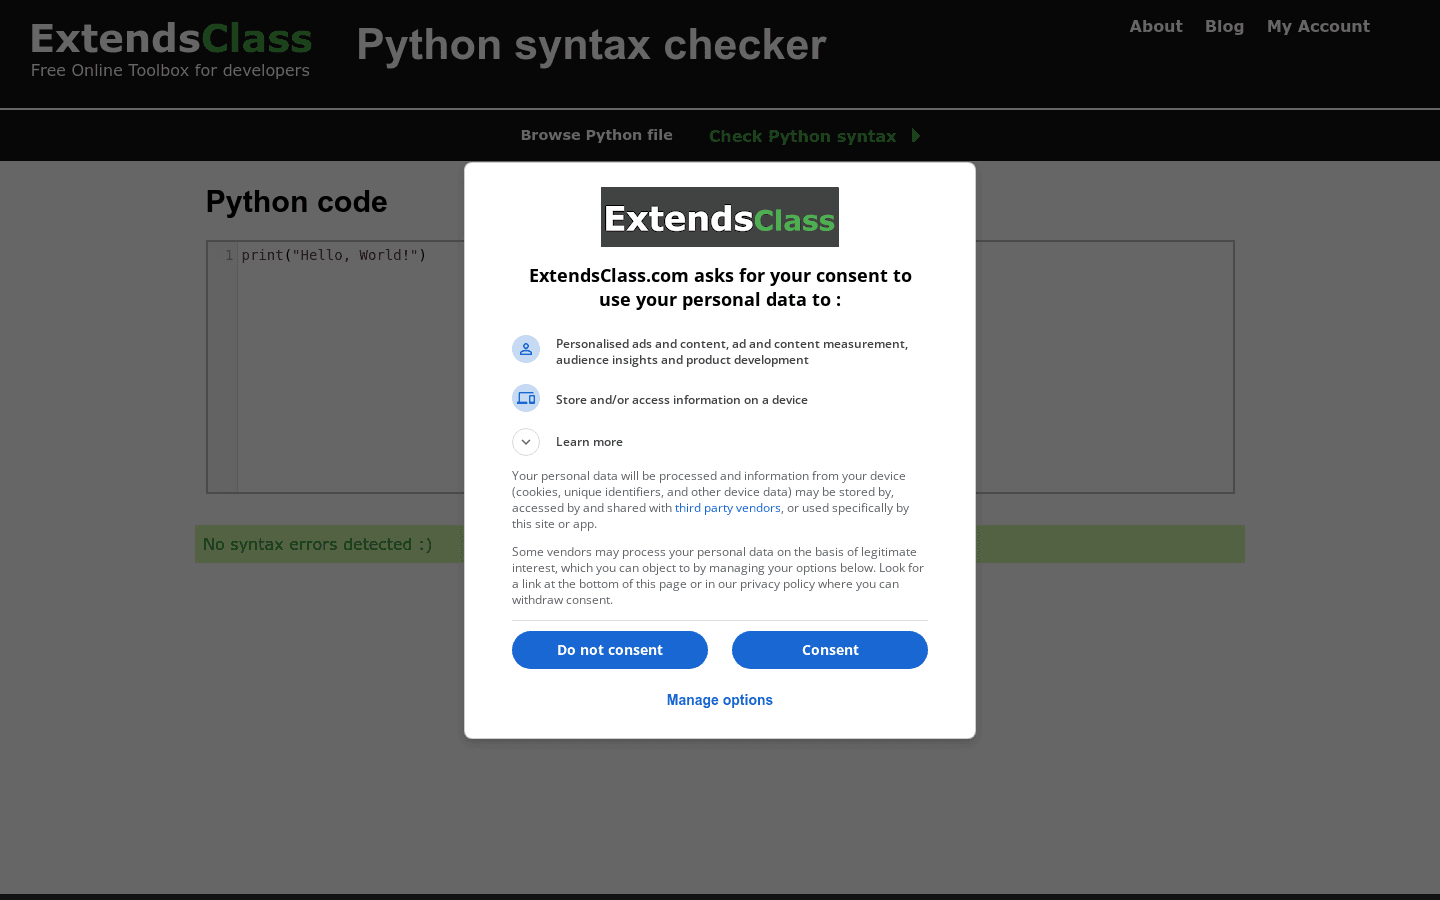
Task: Click the print Hello World code line
Action: tap(334, 255)
